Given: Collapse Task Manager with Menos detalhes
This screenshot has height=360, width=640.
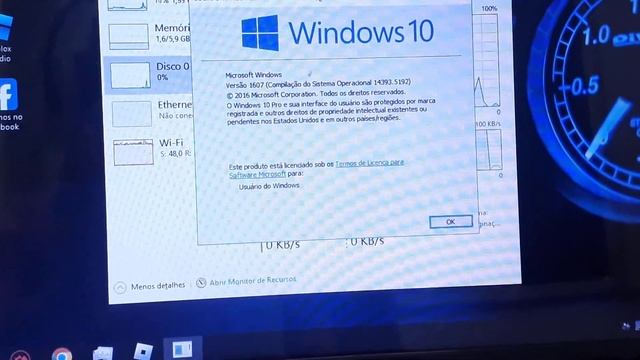Looking at the screenshot, I should [x=149, y=287].
